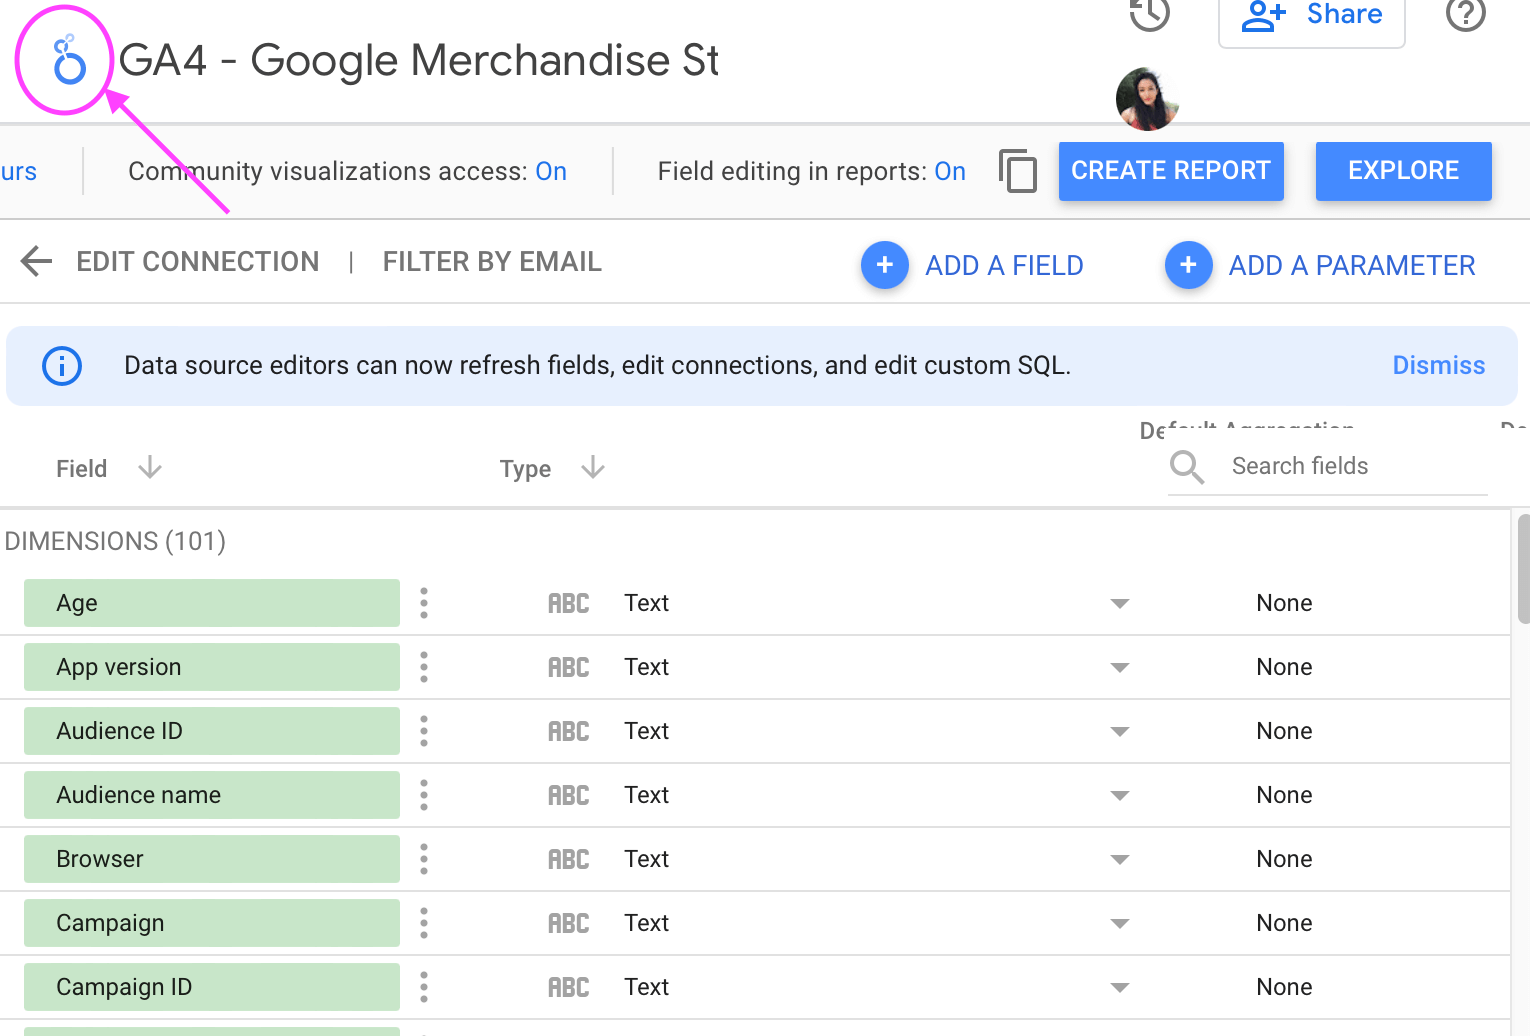Click None aggregation for Age
This screenshot has height=1036, width=1530.
click(x=1284, y=603)
